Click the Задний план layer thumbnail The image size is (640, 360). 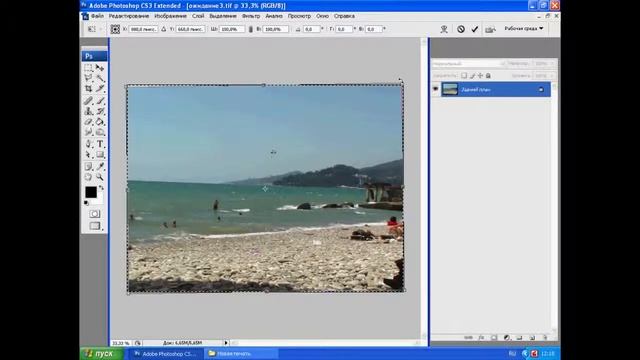pyautogui.click(x=450, y=89)
